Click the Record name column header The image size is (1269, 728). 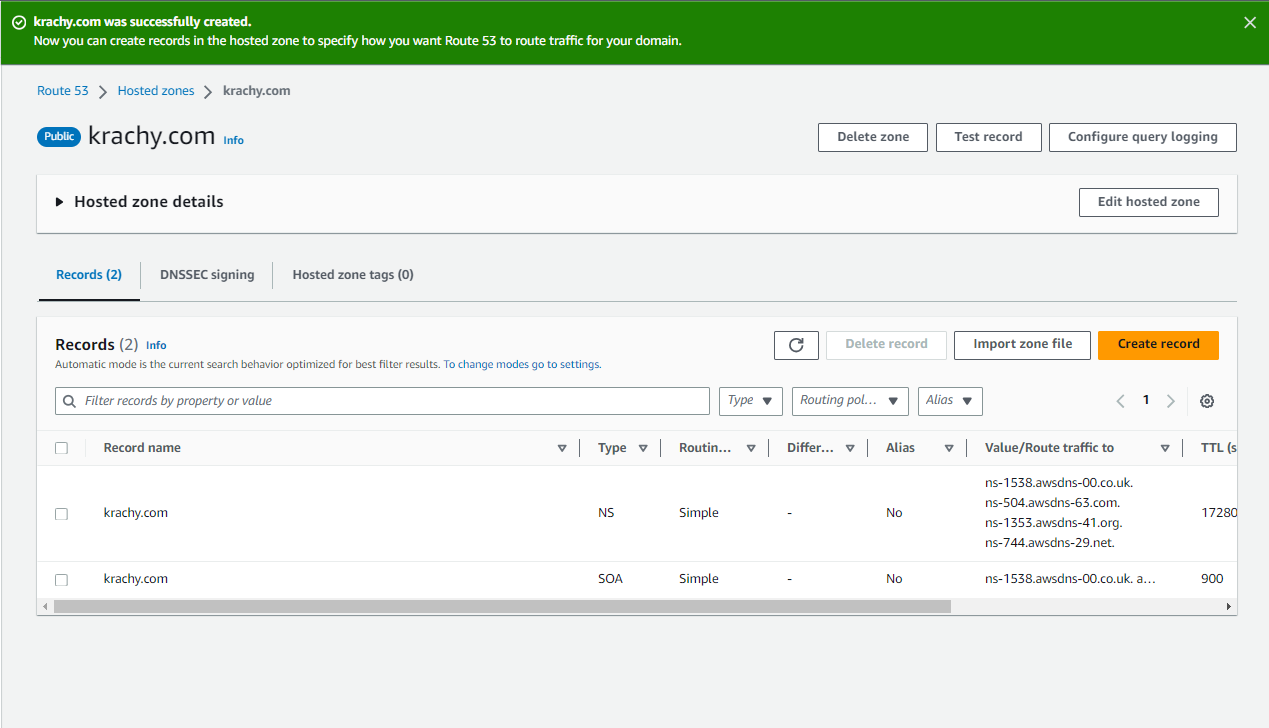coord(142,448)
